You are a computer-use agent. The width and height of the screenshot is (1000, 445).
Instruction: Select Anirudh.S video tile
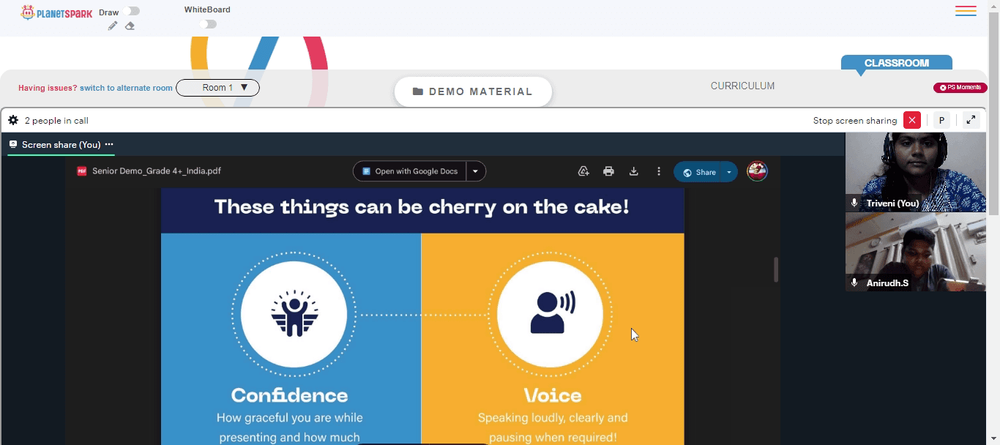(915, 252)
